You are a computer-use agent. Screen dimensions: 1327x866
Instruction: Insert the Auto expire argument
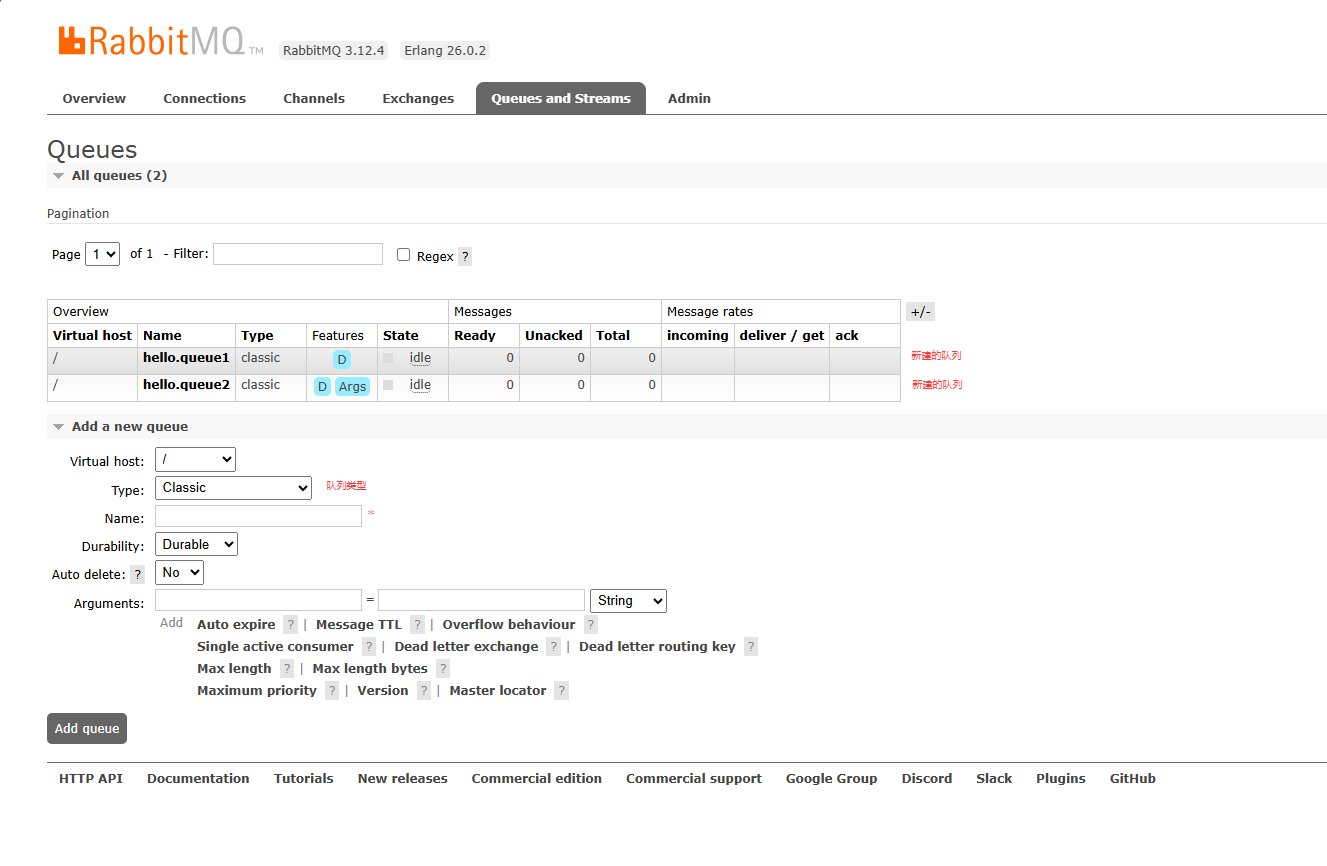(x=236, y=625)
